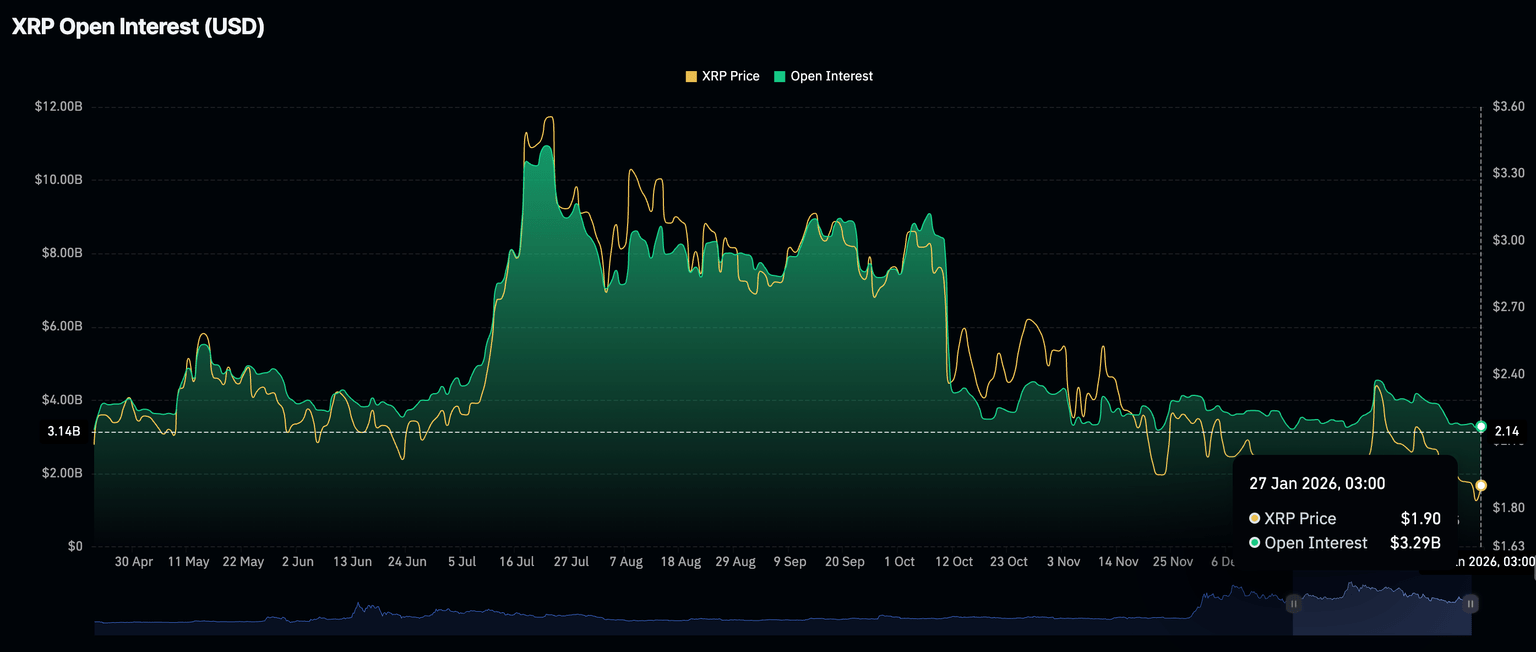The width and height of the screenshot is (1536, 652).
Task: Click the yellow dot in the tooltip
Action: click(x=1254, y=519)
